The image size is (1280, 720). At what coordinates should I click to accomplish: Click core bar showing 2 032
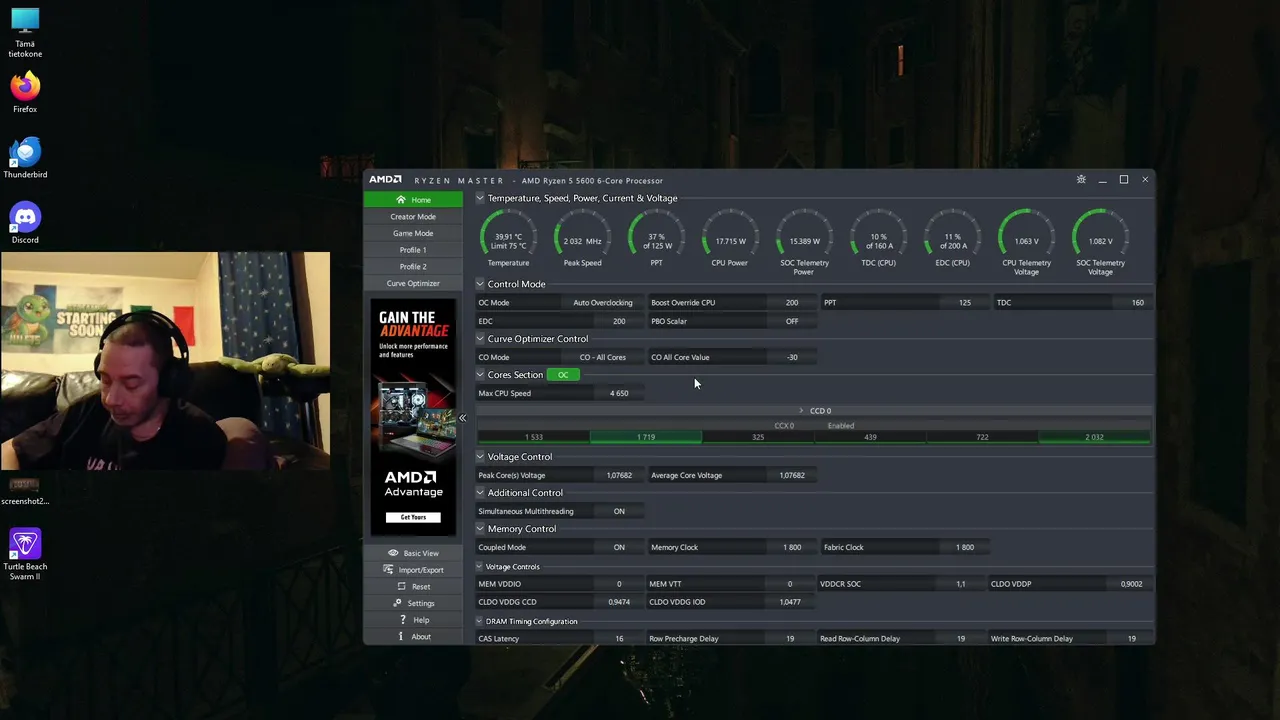(1094, 437)
